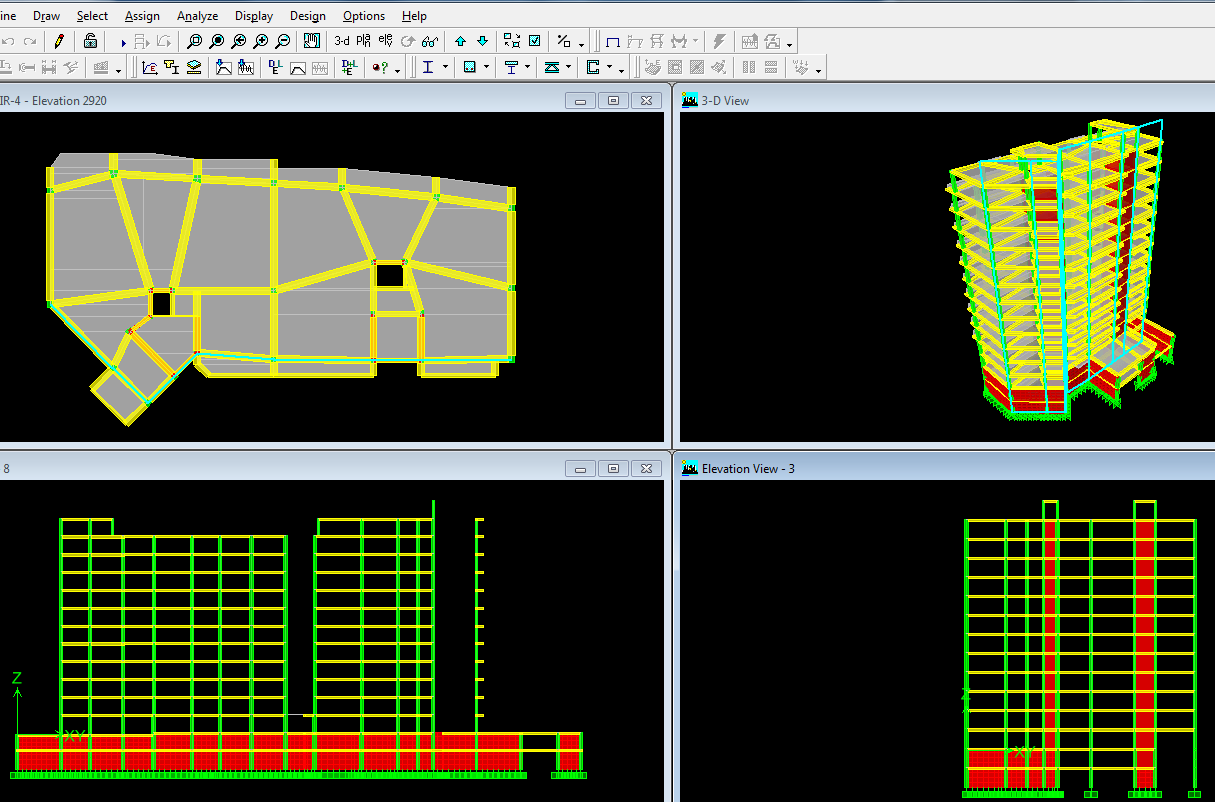Expand the Steel Frame Design dropdown arrow

pyautogui.click(x=443, y=69)
